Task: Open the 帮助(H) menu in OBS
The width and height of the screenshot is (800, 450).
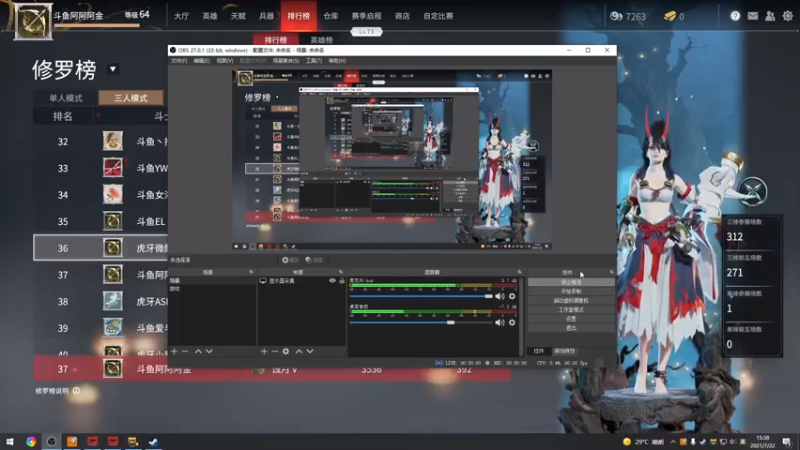Action: [x=337, y=61]
